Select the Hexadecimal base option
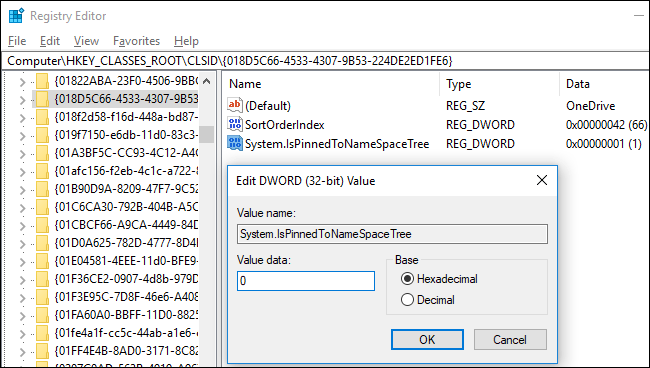The height and width of the screenshot is (368, 650). (x=407, y=279)
